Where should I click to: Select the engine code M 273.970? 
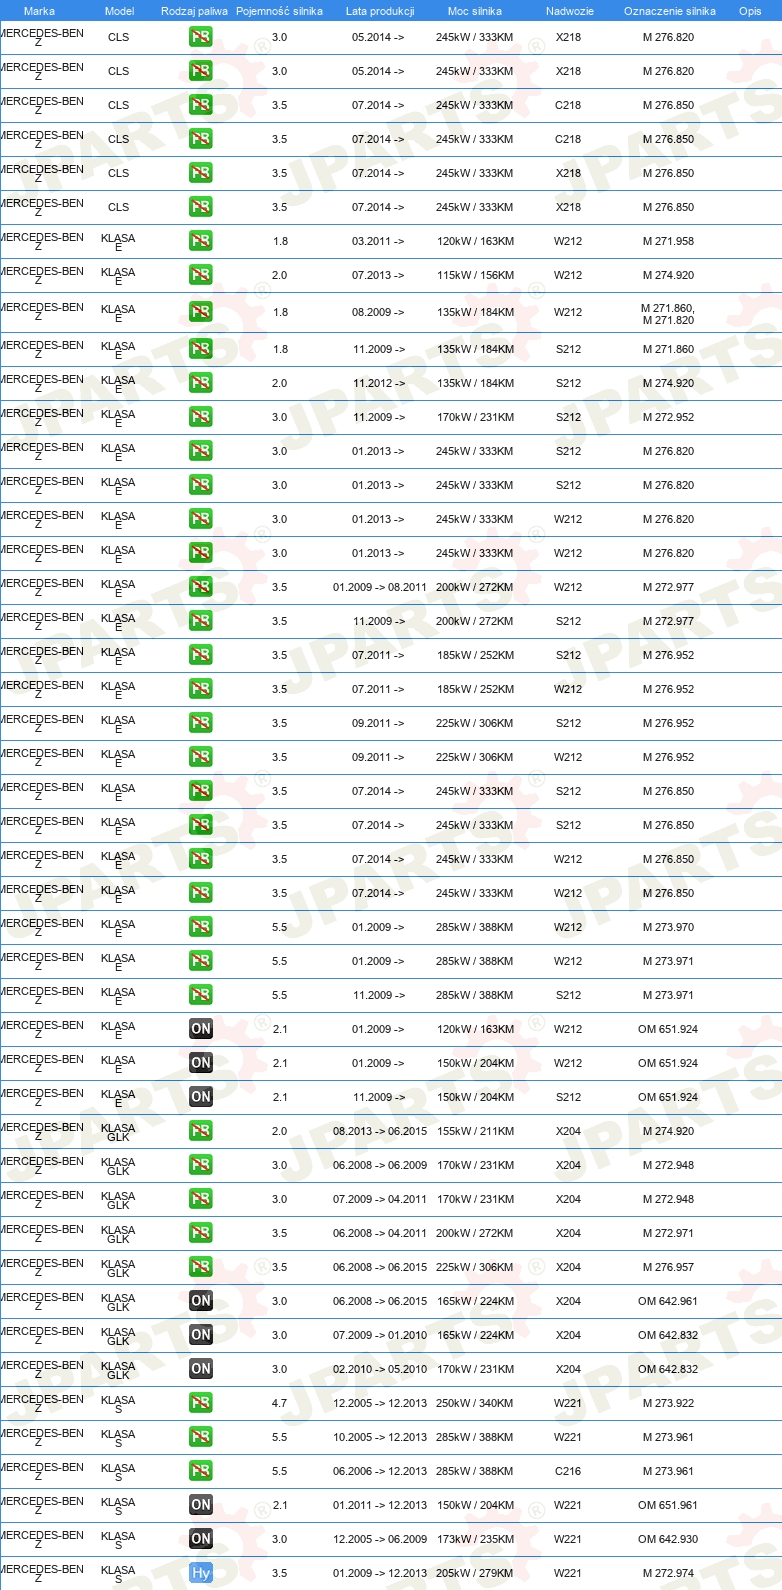pyautogui.click(x=668, y=927)
